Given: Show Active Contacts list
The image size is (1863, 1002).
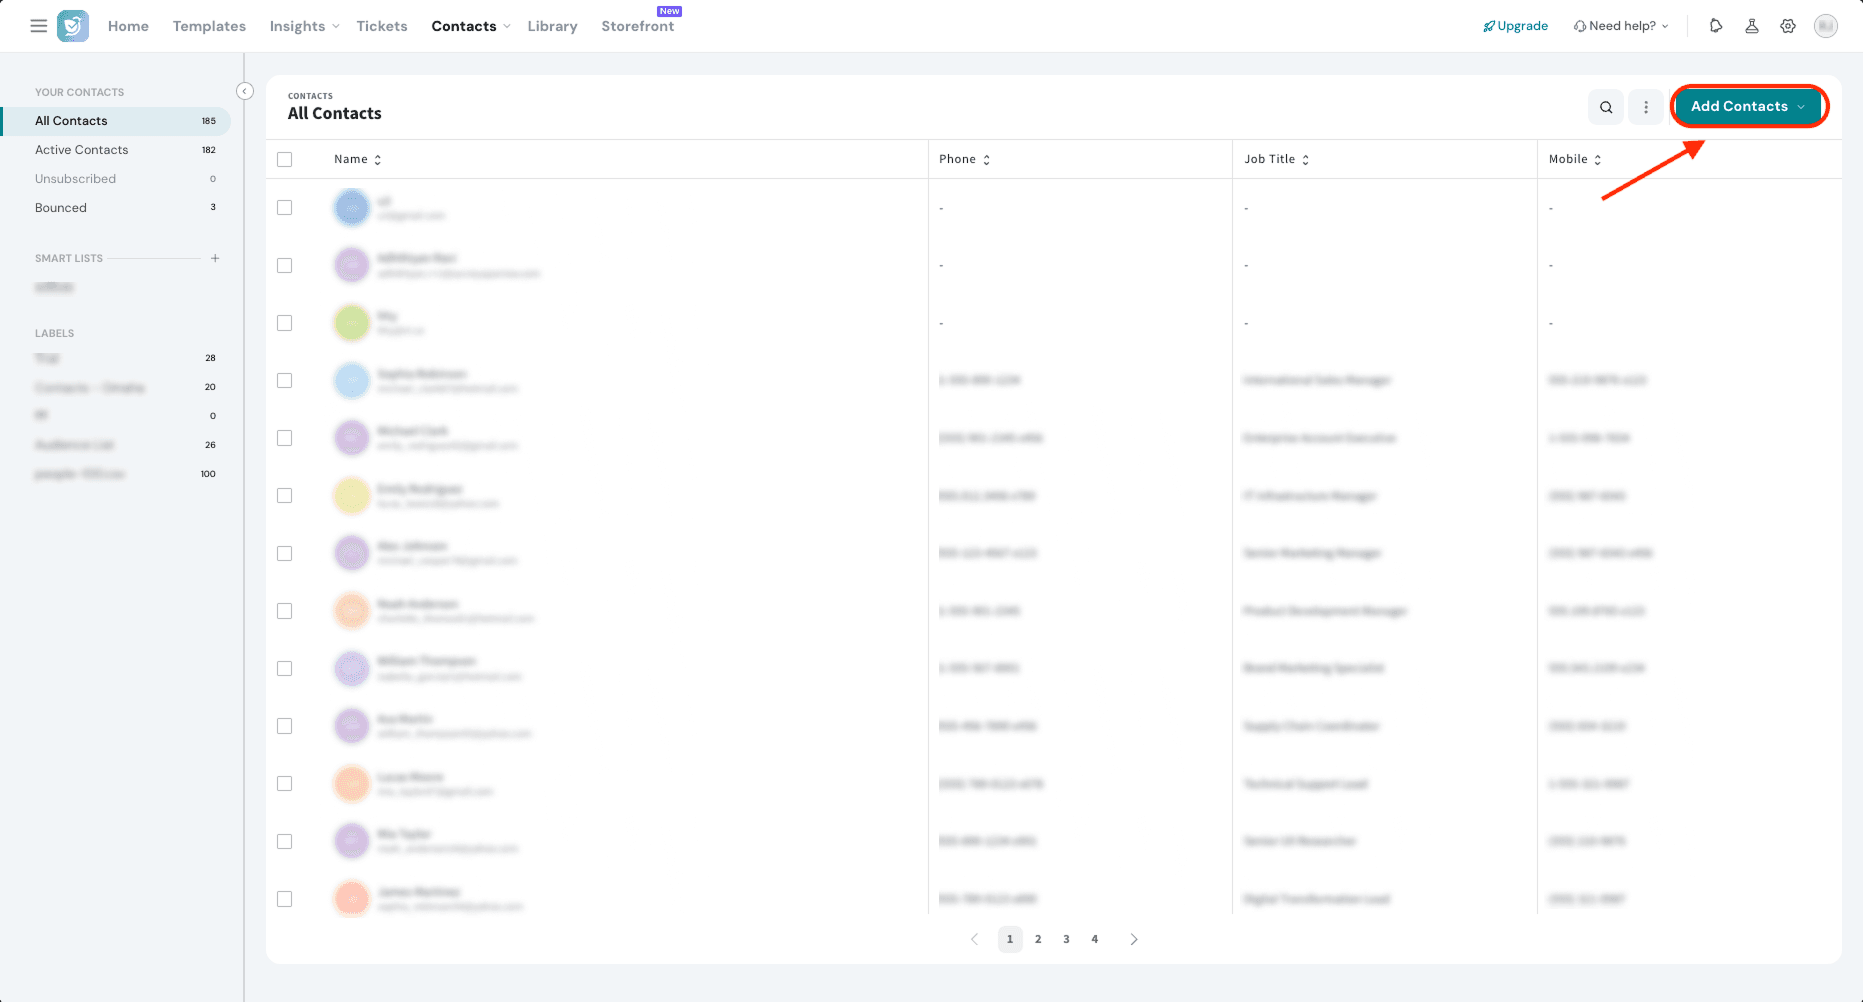Looking at the screenshot, I should click(x=82, y=150).
